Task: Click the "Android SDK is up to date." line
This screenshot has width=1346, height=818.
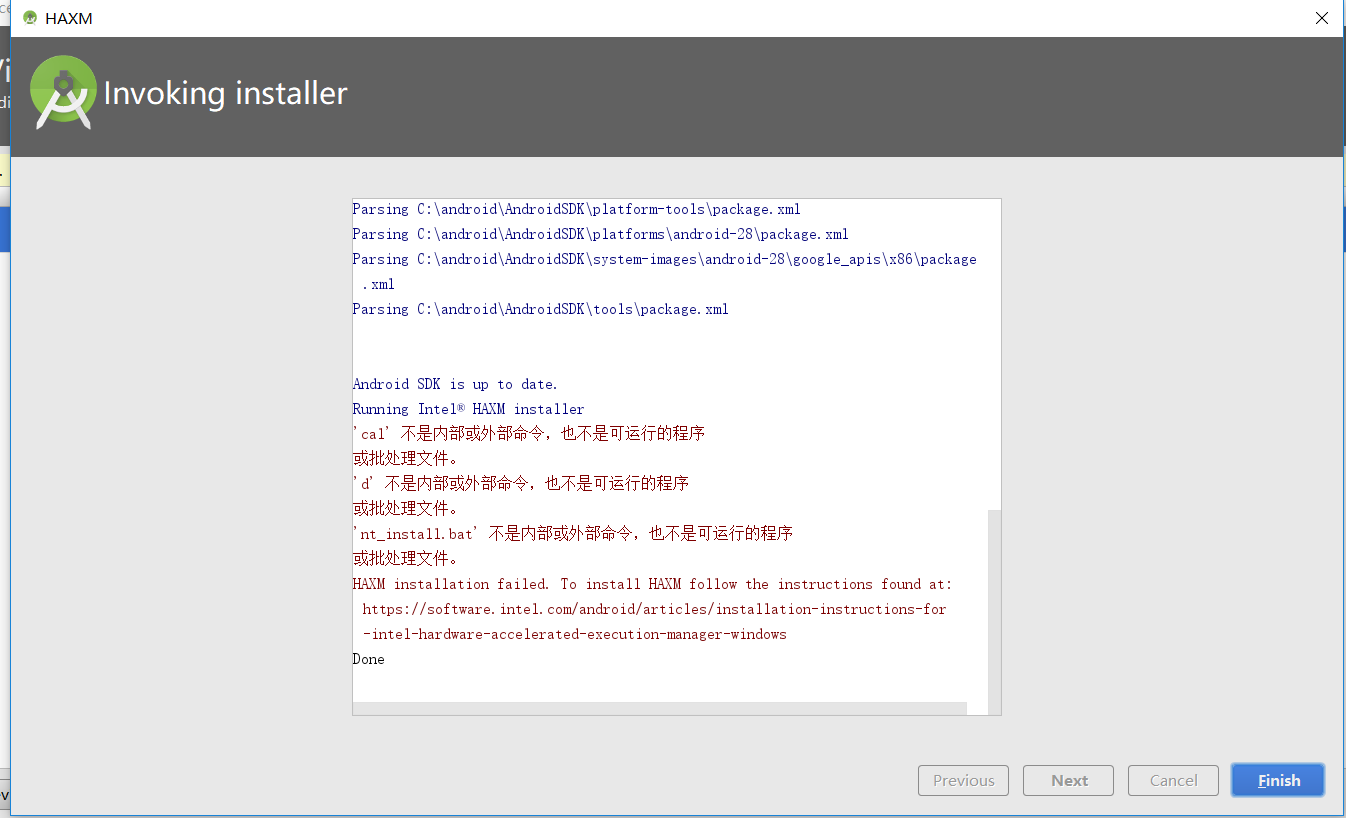Action: pos(456,384)
